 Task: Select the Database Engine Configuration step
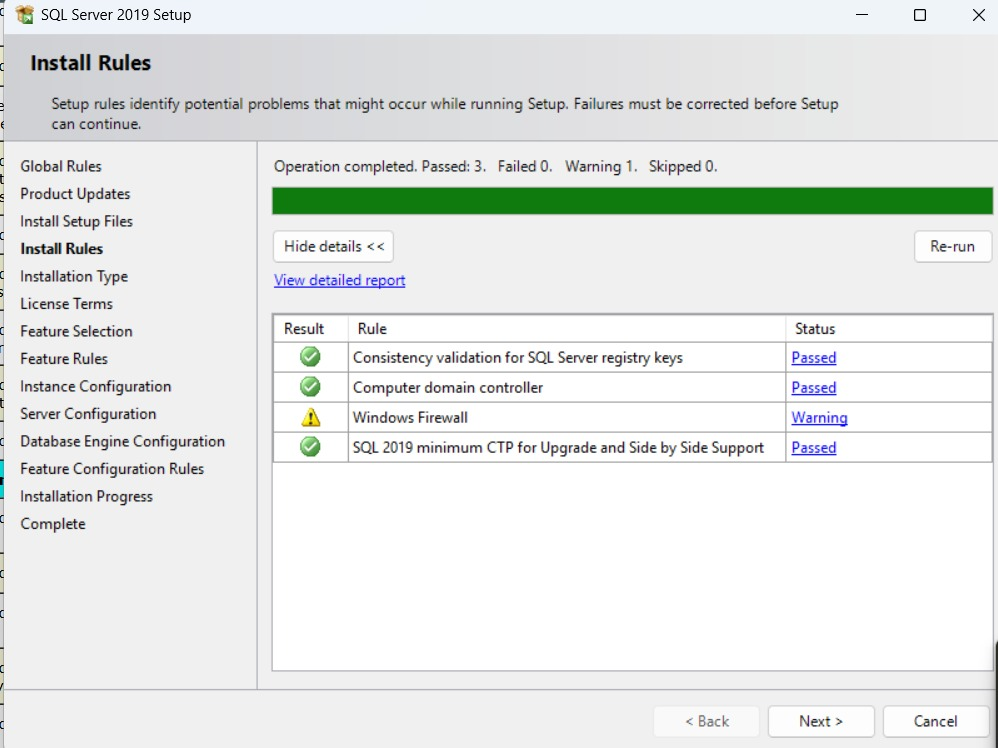click(122, 441)
